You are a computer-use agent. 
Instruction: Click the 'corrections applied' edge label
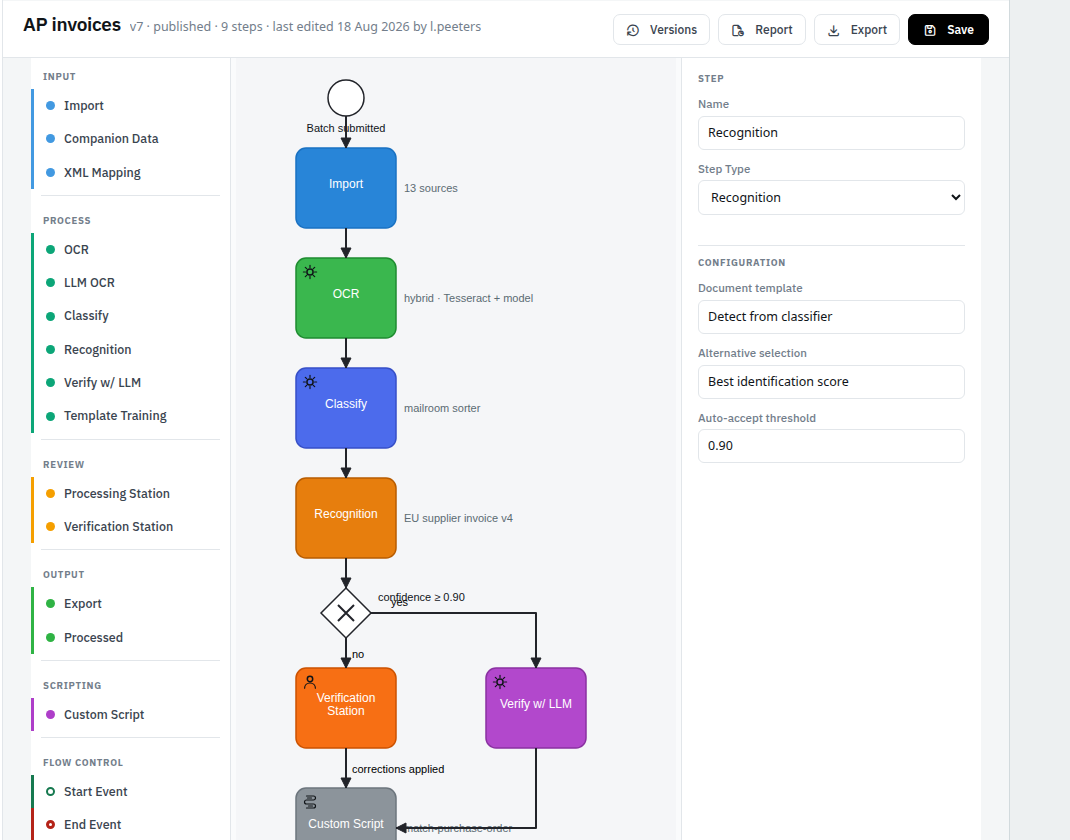[398, 769]
